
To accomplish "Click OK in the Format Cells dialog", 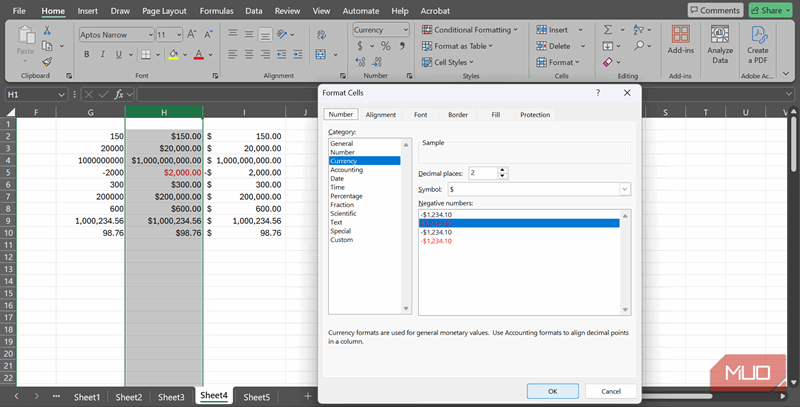I will click(553, 391).
